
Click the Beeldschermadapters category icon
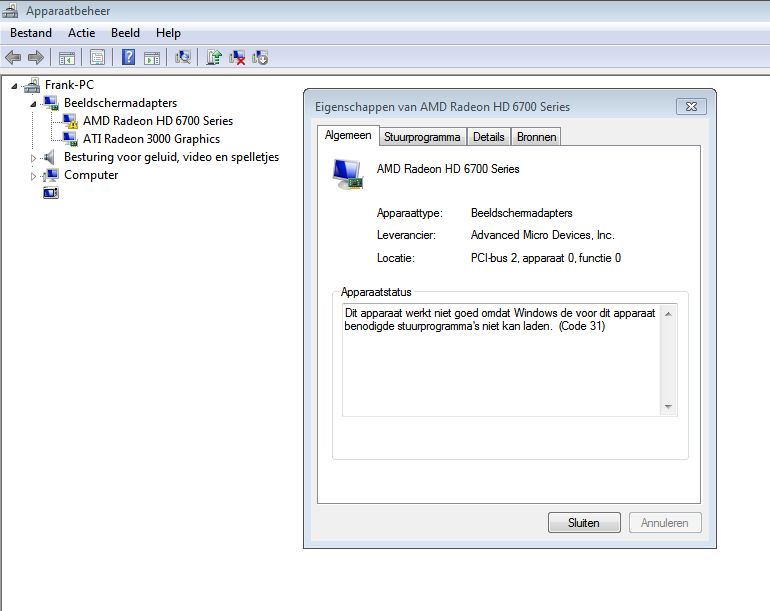(51, 103)
